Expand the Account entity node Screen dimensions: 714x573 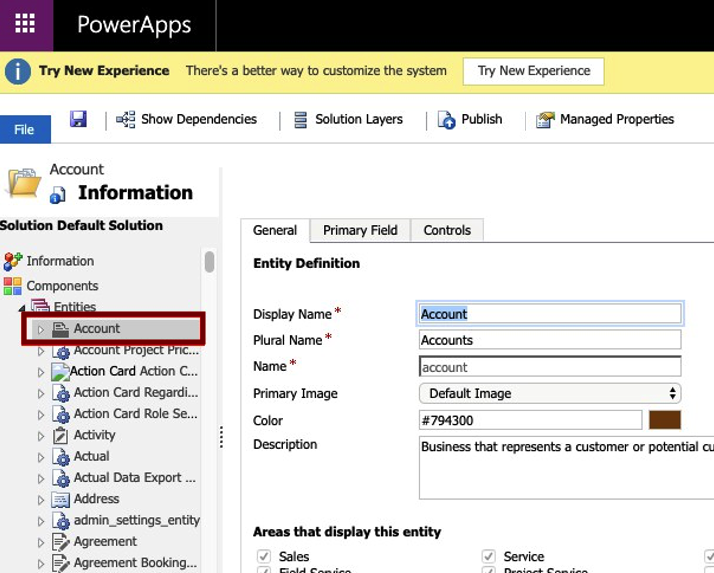(x=41, y=329)
